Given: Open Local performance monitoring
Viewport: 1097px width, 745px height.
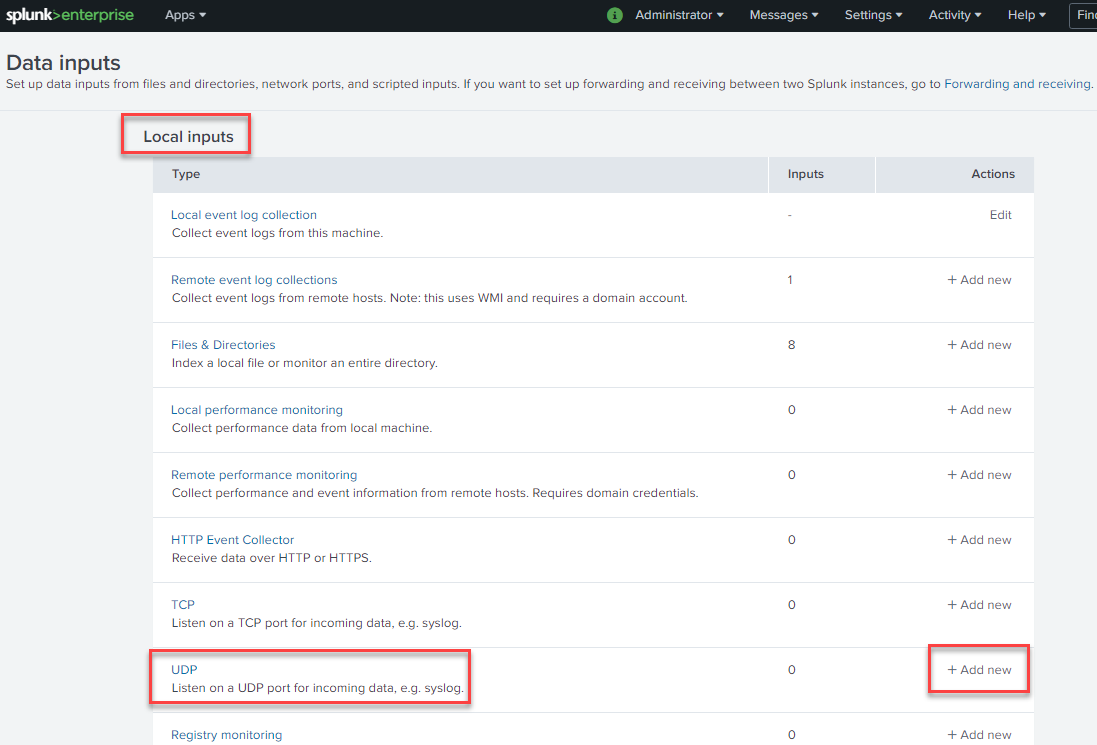Looking at the screenshot, I should coord(256,409).
